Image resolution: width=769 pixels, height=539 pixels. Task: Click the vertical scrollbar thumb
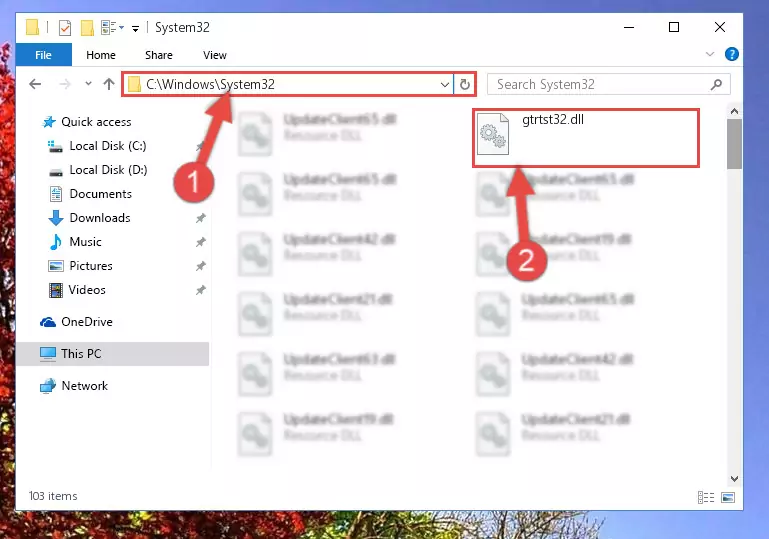click(734, 144)
